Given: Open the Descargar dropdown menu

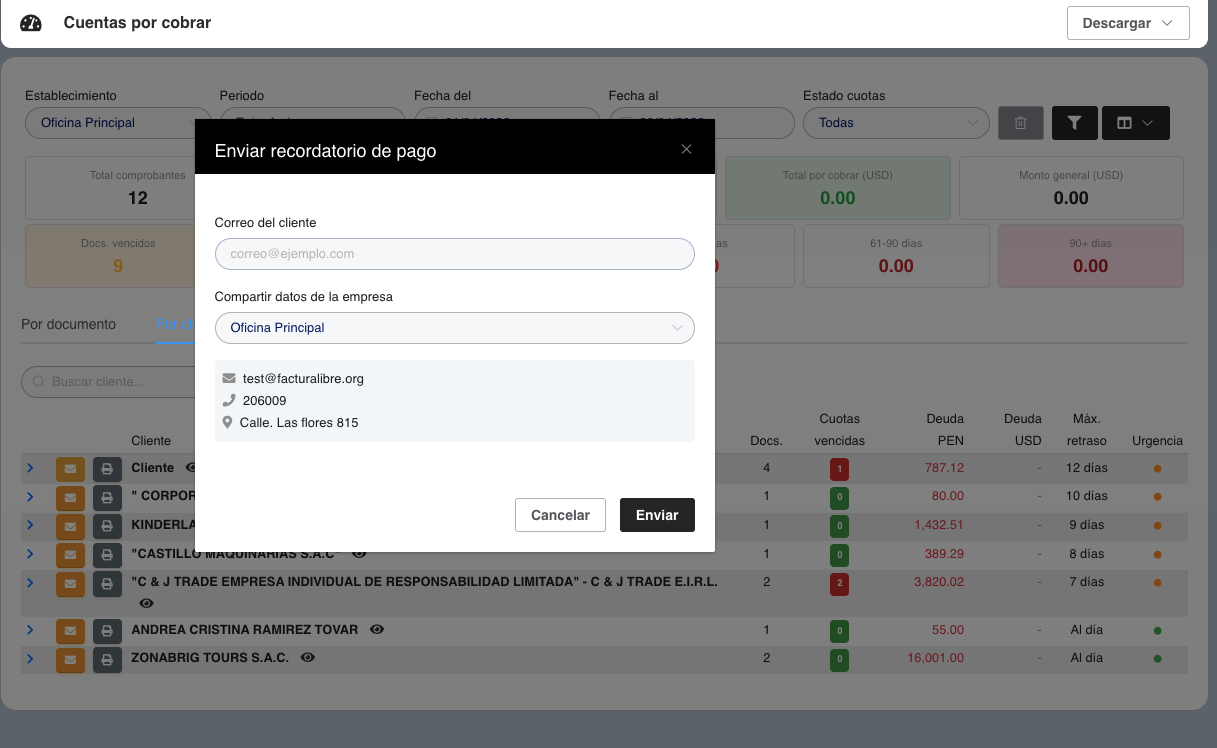Looking at the screenshot, I should tap(1128, 23).
